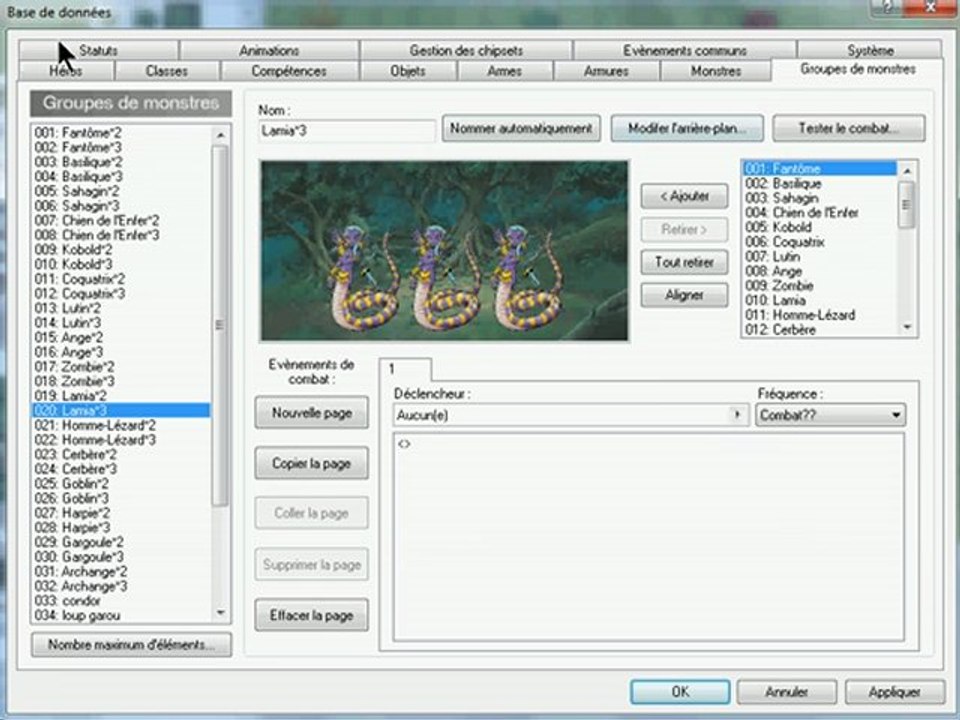Click the Annuler button
This screenshot has height=720, width=960.
[x=787, y=692]
